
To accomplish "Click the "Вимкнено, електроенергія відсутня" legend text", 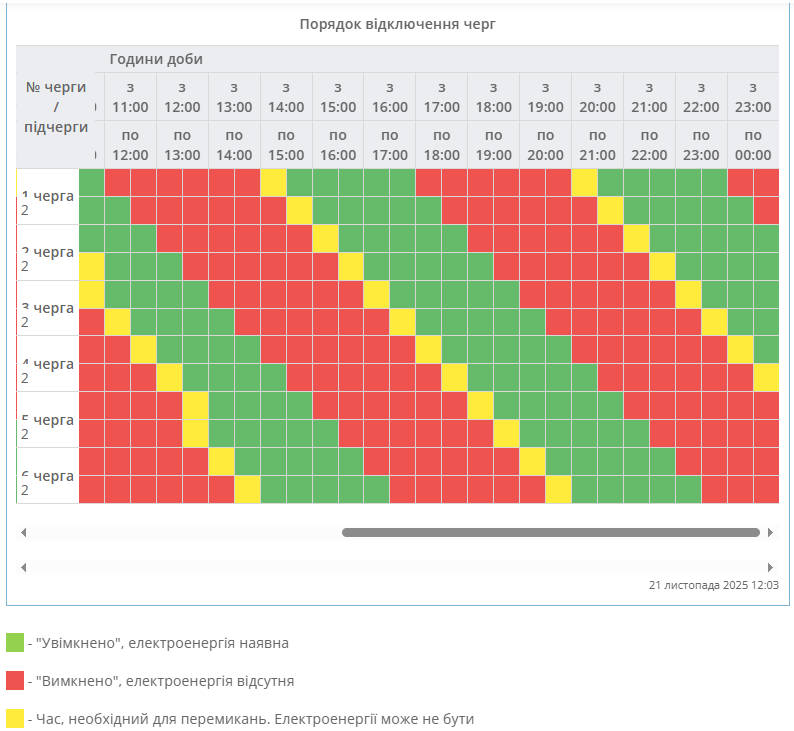I will pyautogui.click(x=165, y=681).
